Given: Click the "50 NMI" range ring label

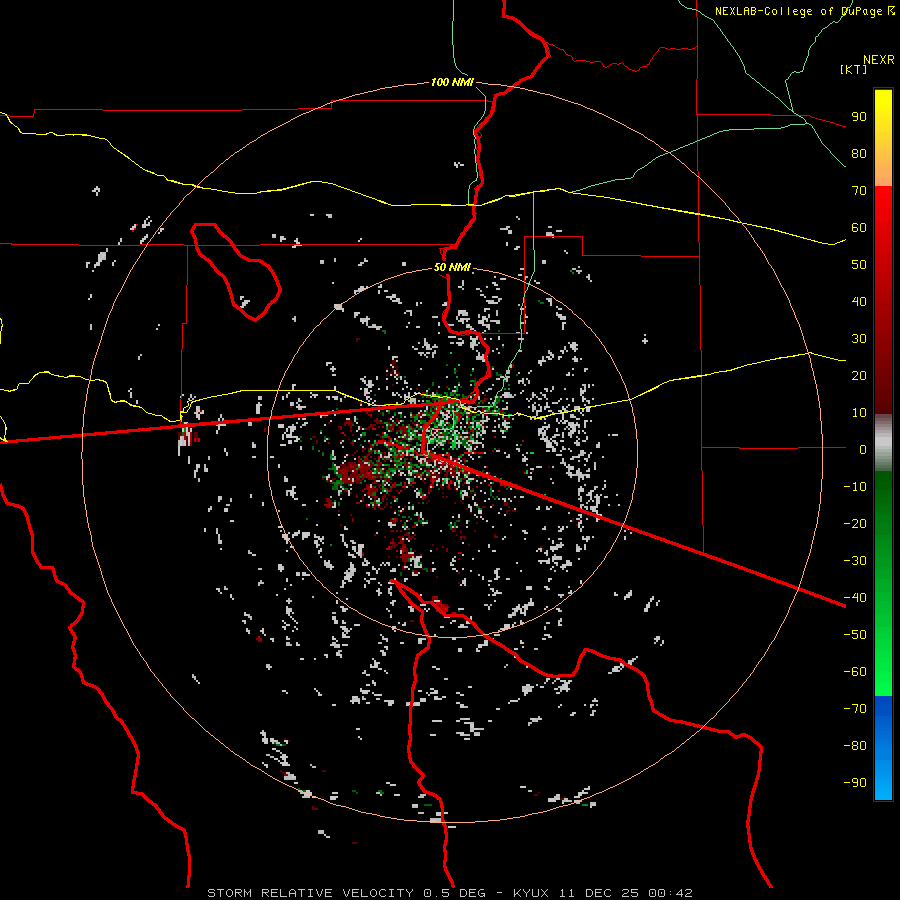Looking at the screenshot, I should (x=452, y=267).
